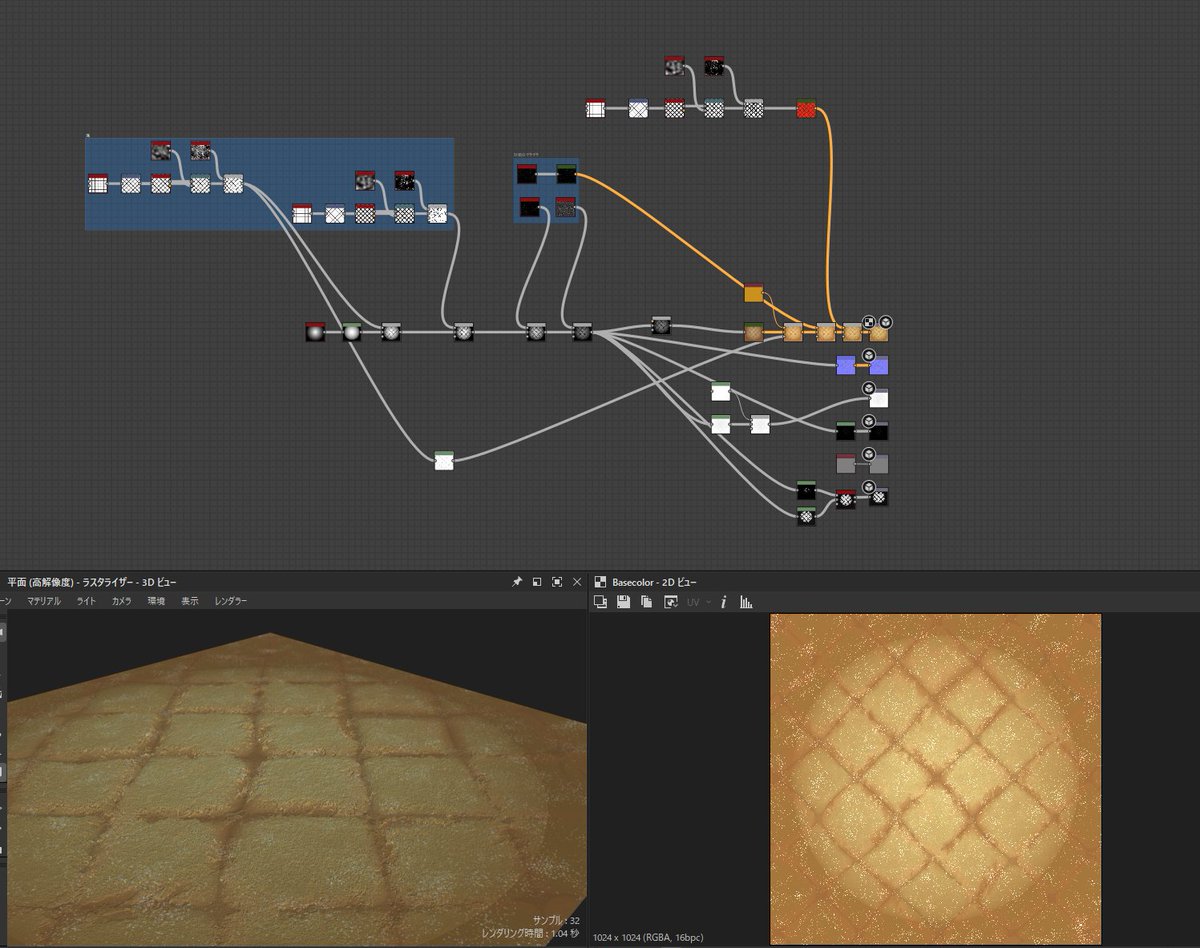Select the solid red node in top chain
The image size is (1200, 948).
coord(806,108)
